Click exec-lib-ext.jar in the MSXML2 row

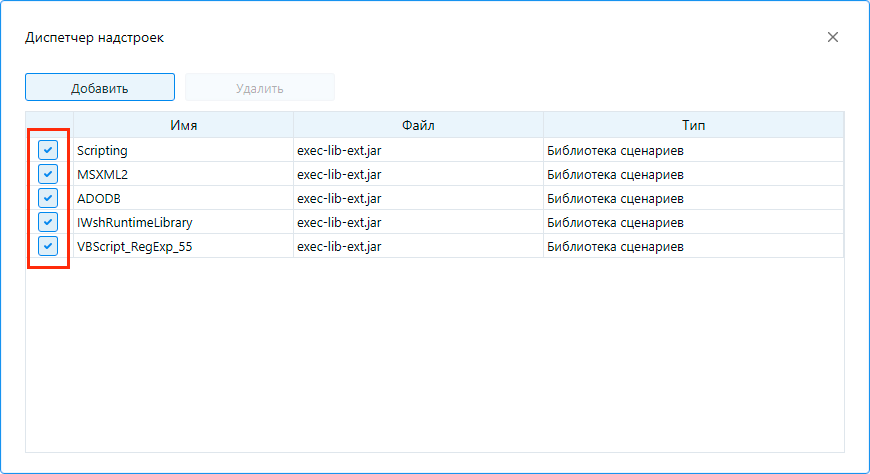point(339,174)
